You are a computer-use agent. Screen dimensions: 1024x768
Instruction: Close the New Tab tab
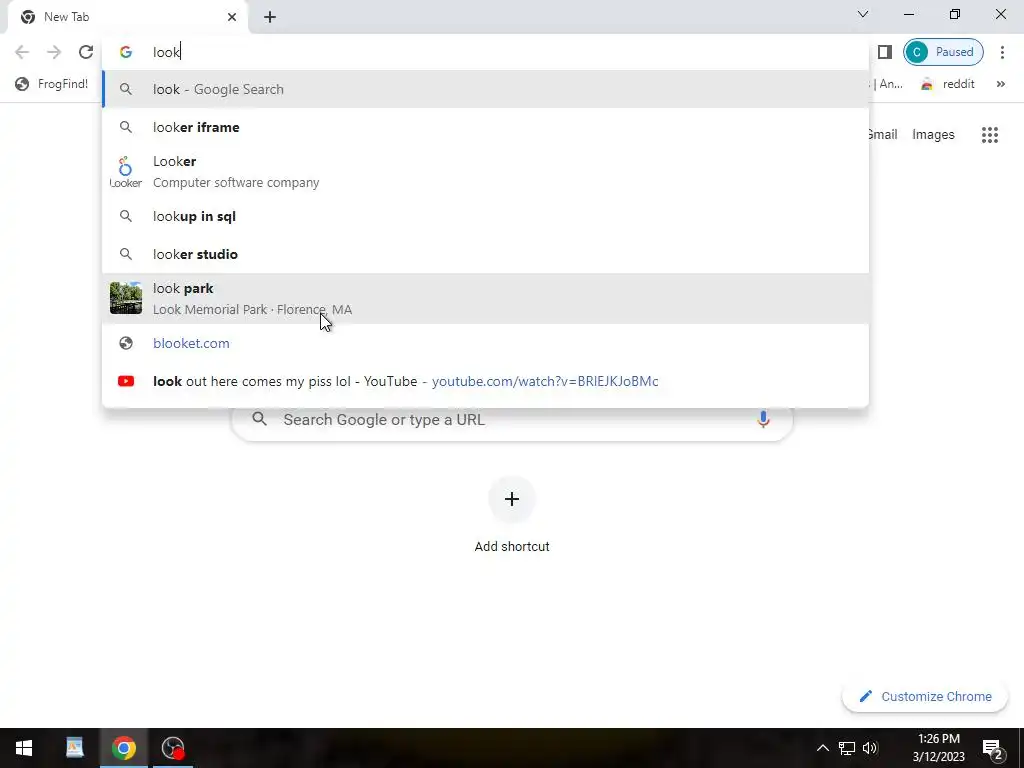(x=232, y=17)
